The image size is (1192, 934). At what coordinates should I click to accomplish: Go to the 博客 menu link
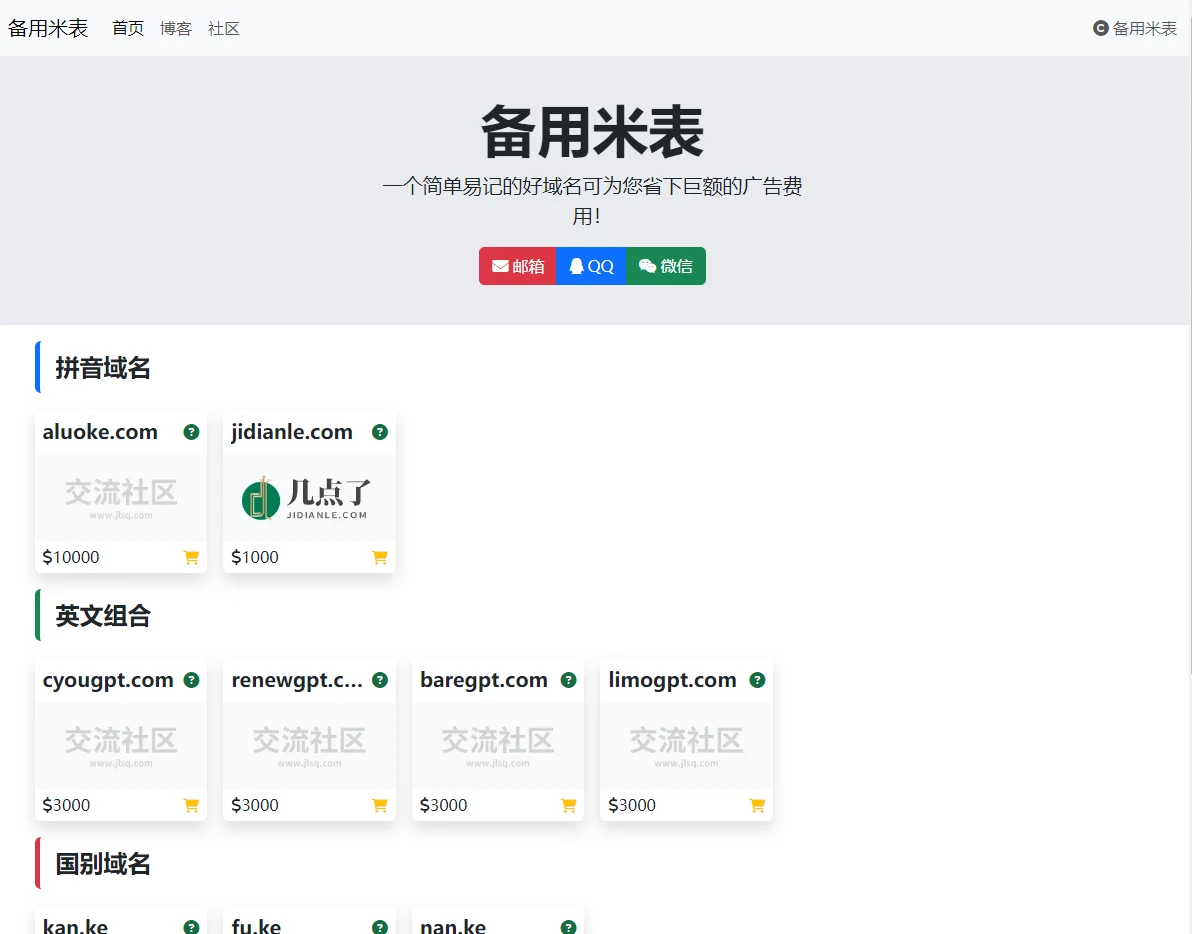176,29
